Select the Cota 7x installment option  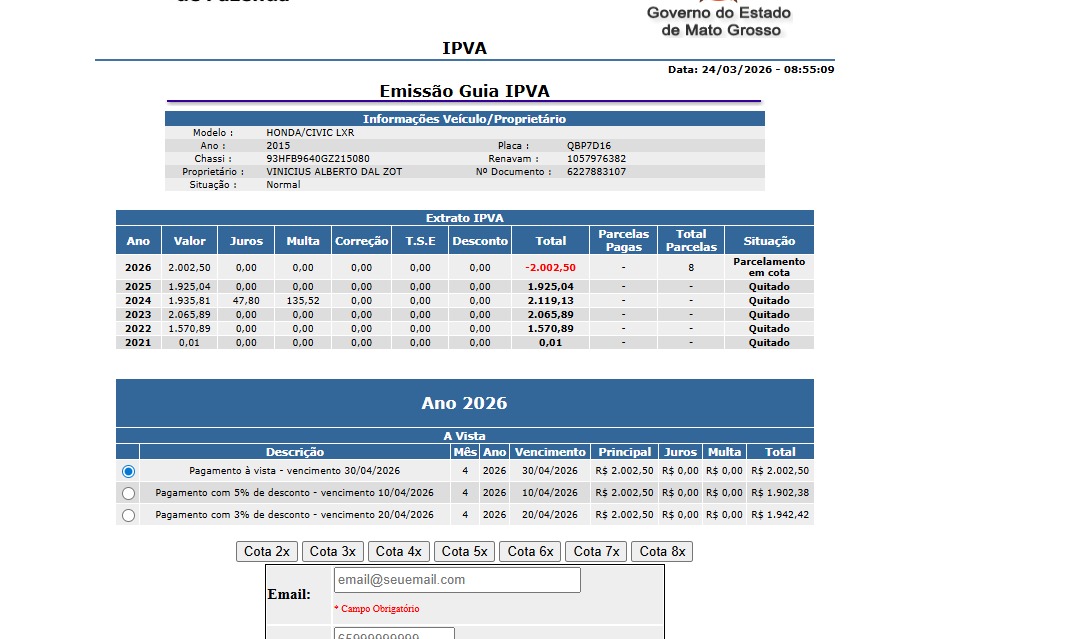[x=596, y=552]
